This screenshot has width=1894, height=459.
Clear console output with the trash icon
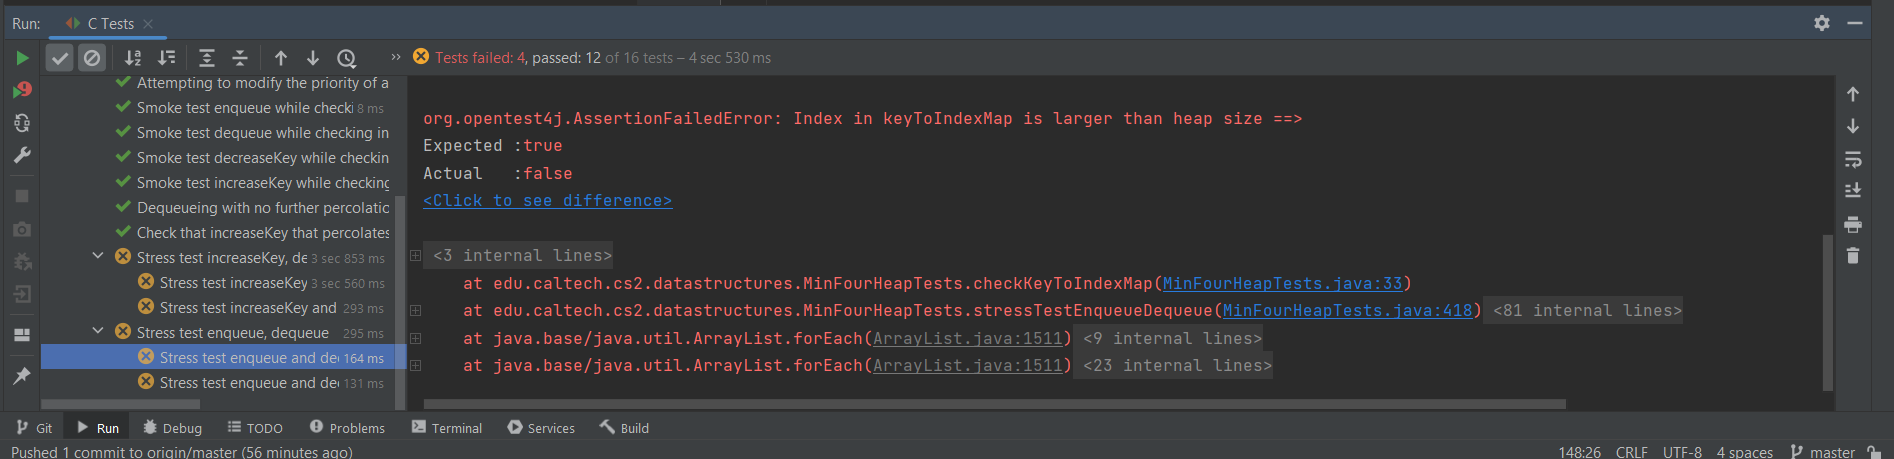pyautogui.click(x=1852, y=256)
